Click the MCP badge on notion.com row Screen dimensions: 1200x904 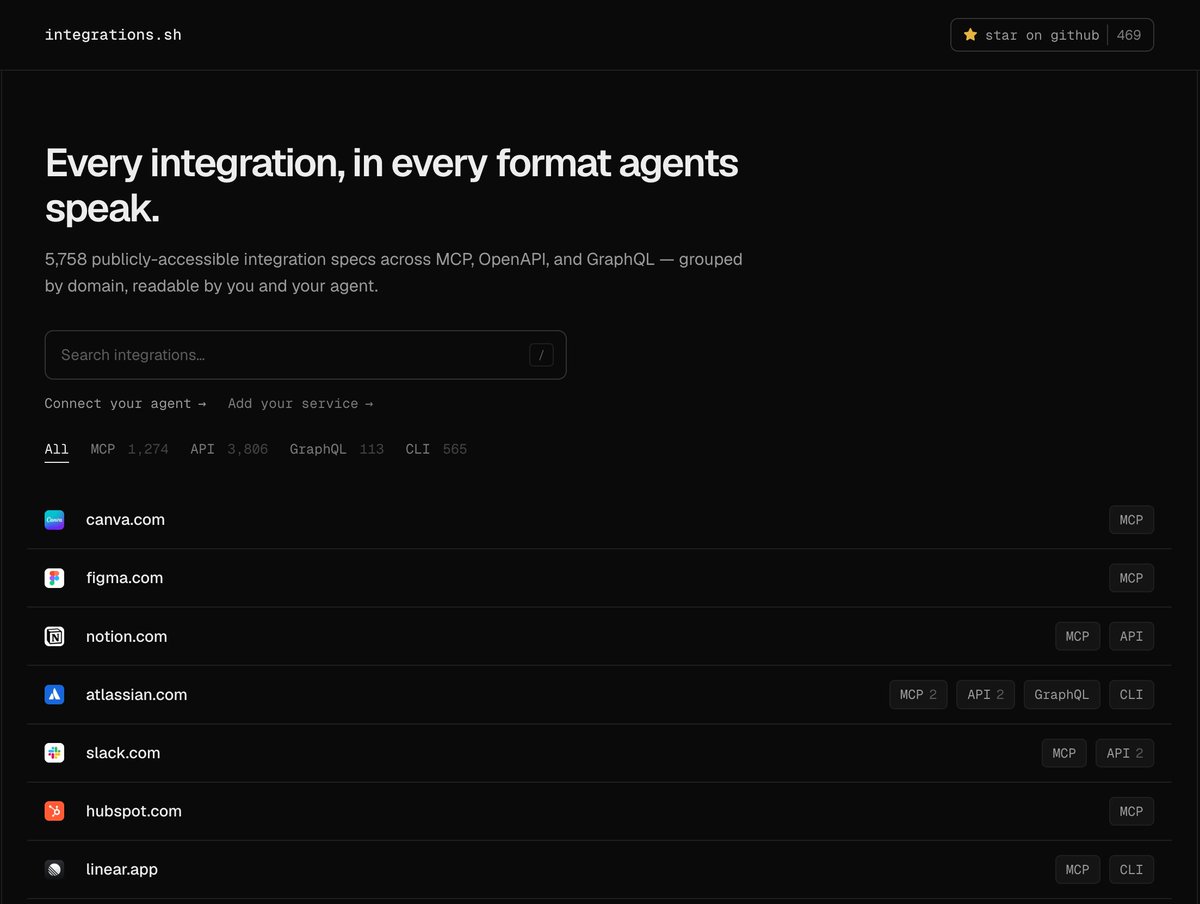[x=1077, y=636]
